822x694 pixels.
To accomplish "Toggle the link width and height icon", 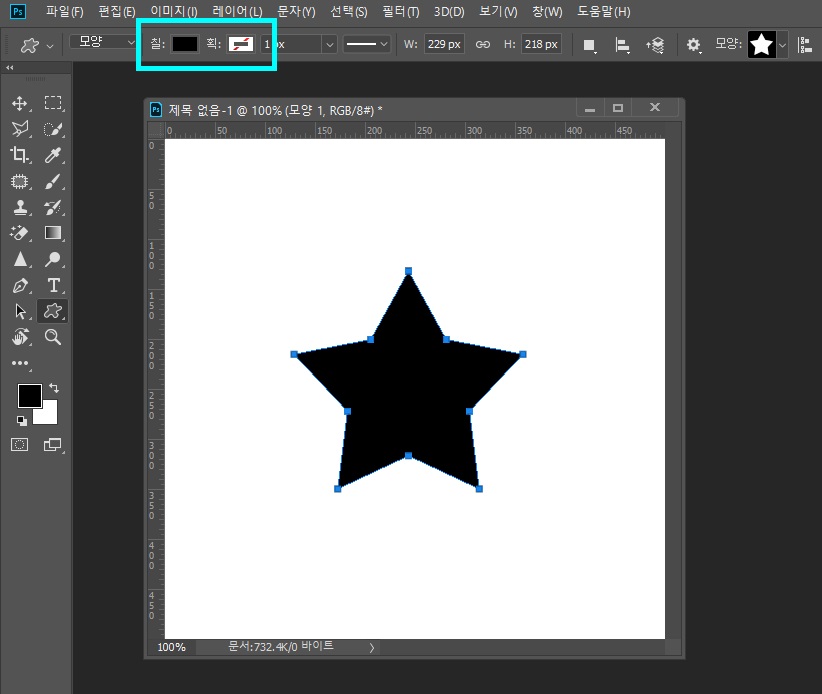I will point(483,45).
